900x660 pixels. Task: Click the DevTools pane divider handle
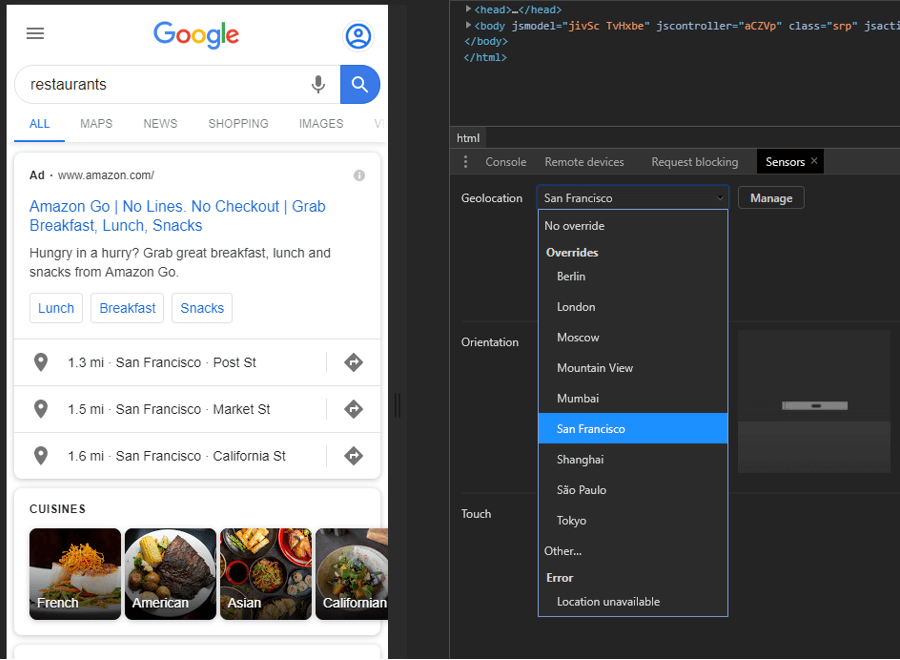point(397,405)
